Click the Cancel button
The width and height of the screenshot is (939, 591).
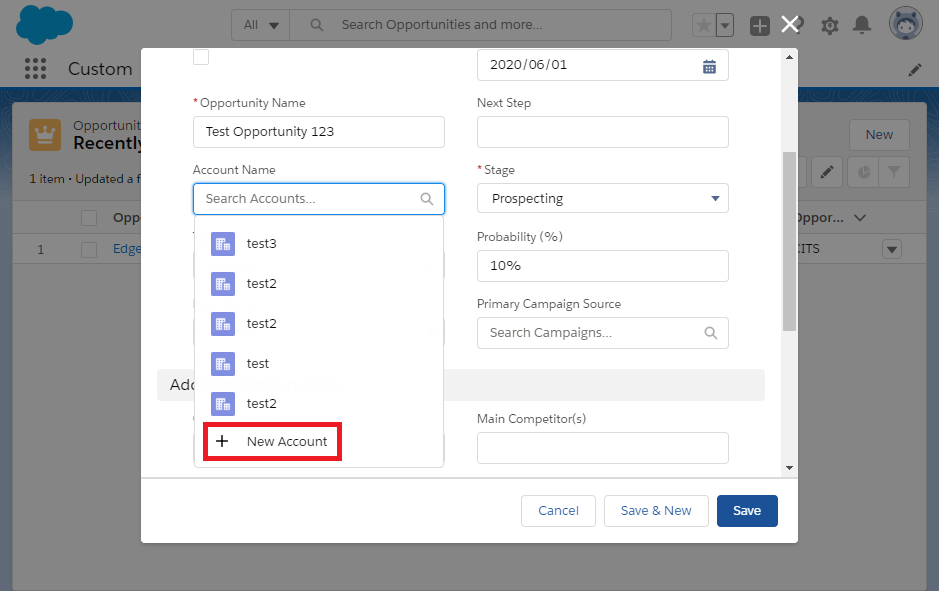[558, 510]
